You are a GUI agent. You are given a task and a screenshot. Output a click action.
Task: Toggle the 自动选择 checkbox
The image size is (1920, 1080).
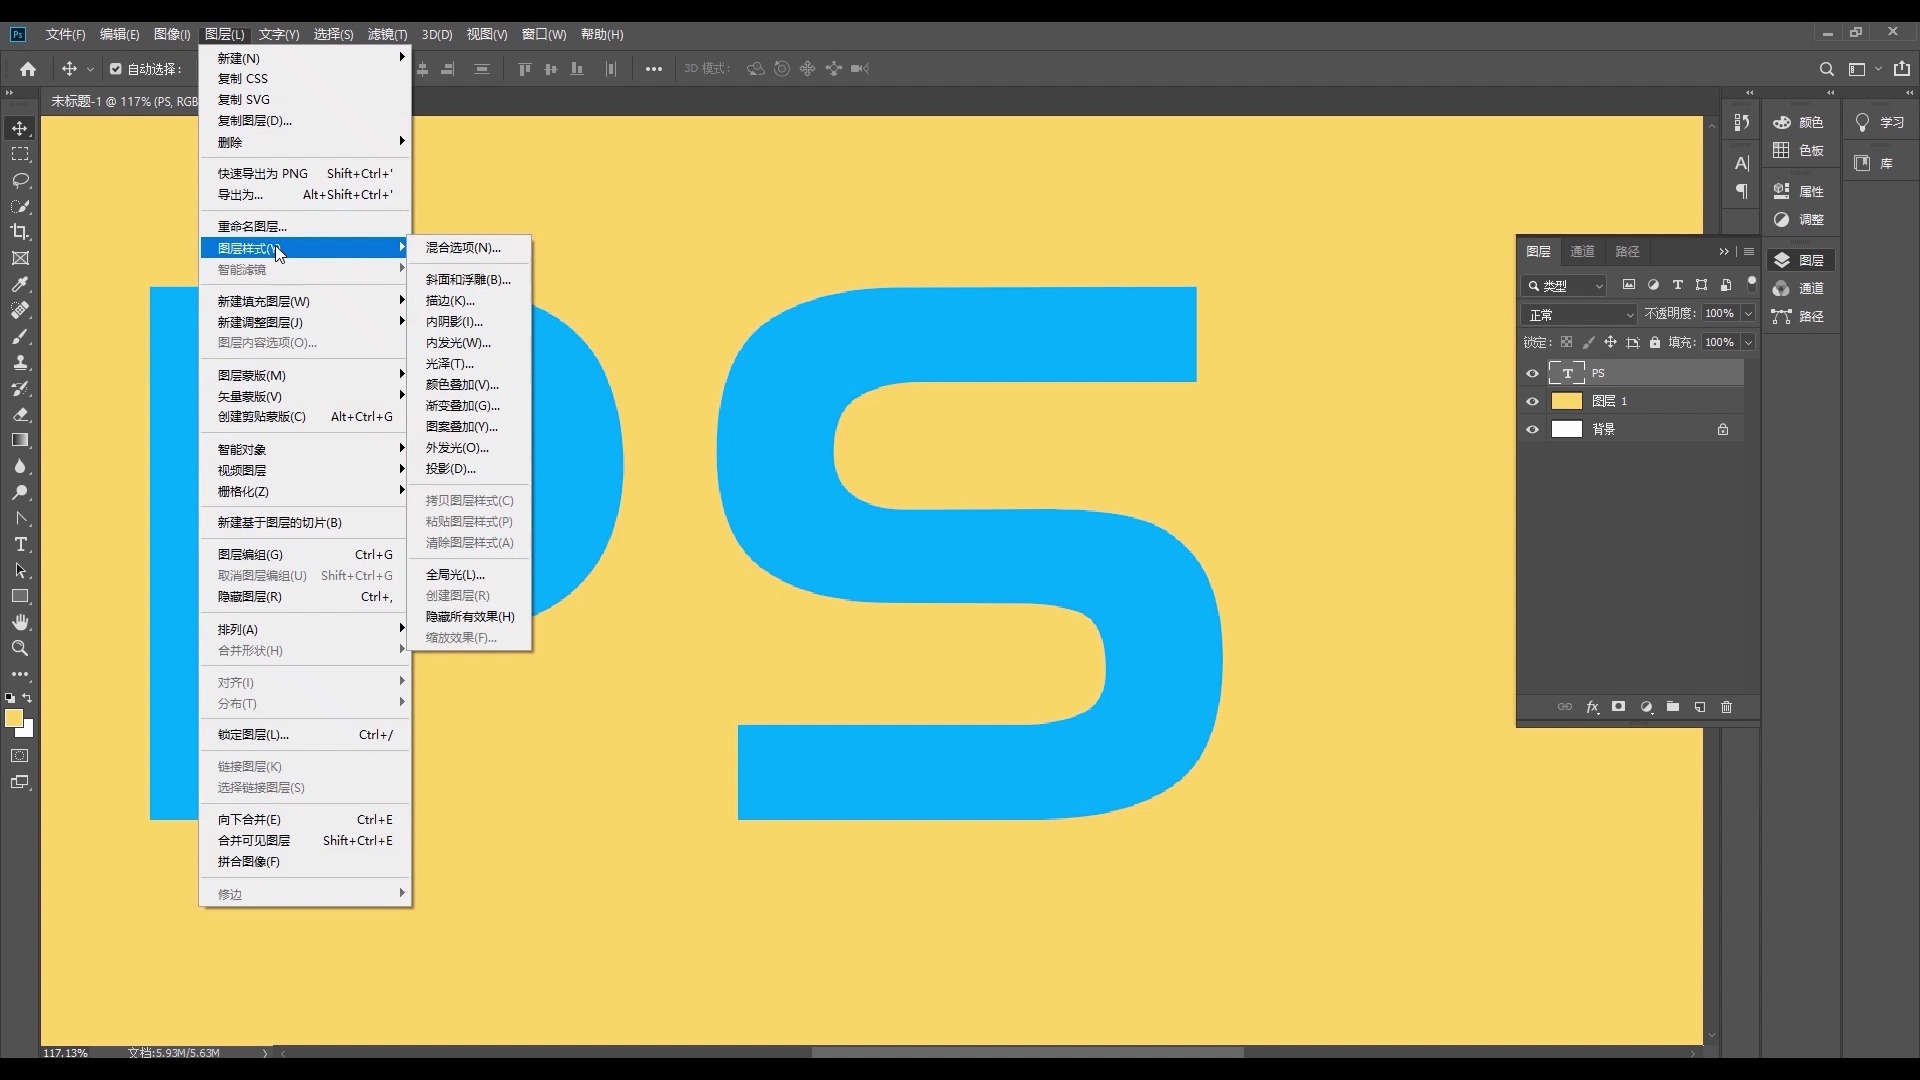[x=116, y=69]
